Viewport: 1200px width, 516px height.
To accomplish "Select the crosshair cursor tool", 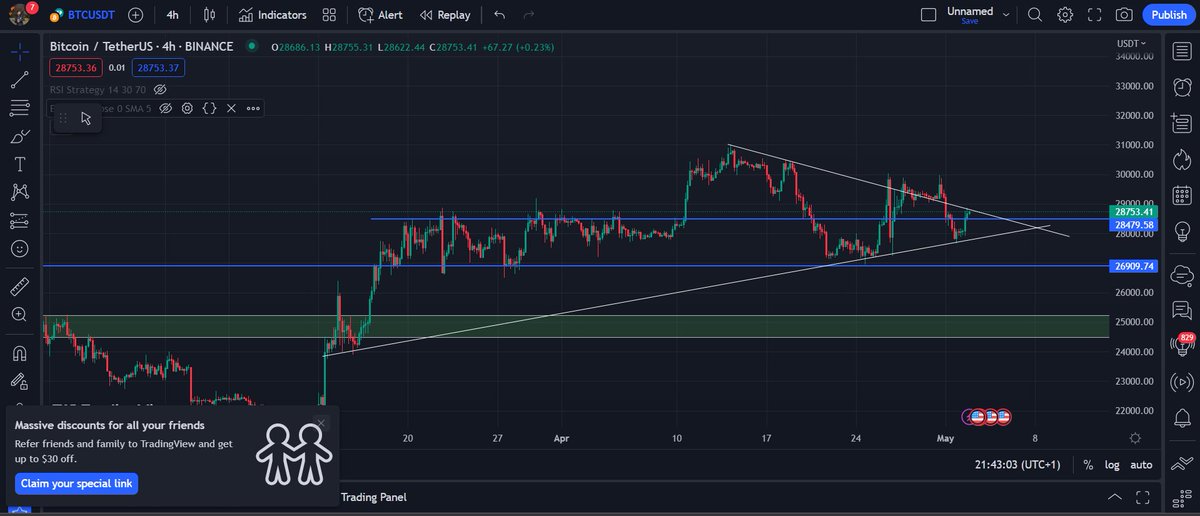I will point(19,51).
